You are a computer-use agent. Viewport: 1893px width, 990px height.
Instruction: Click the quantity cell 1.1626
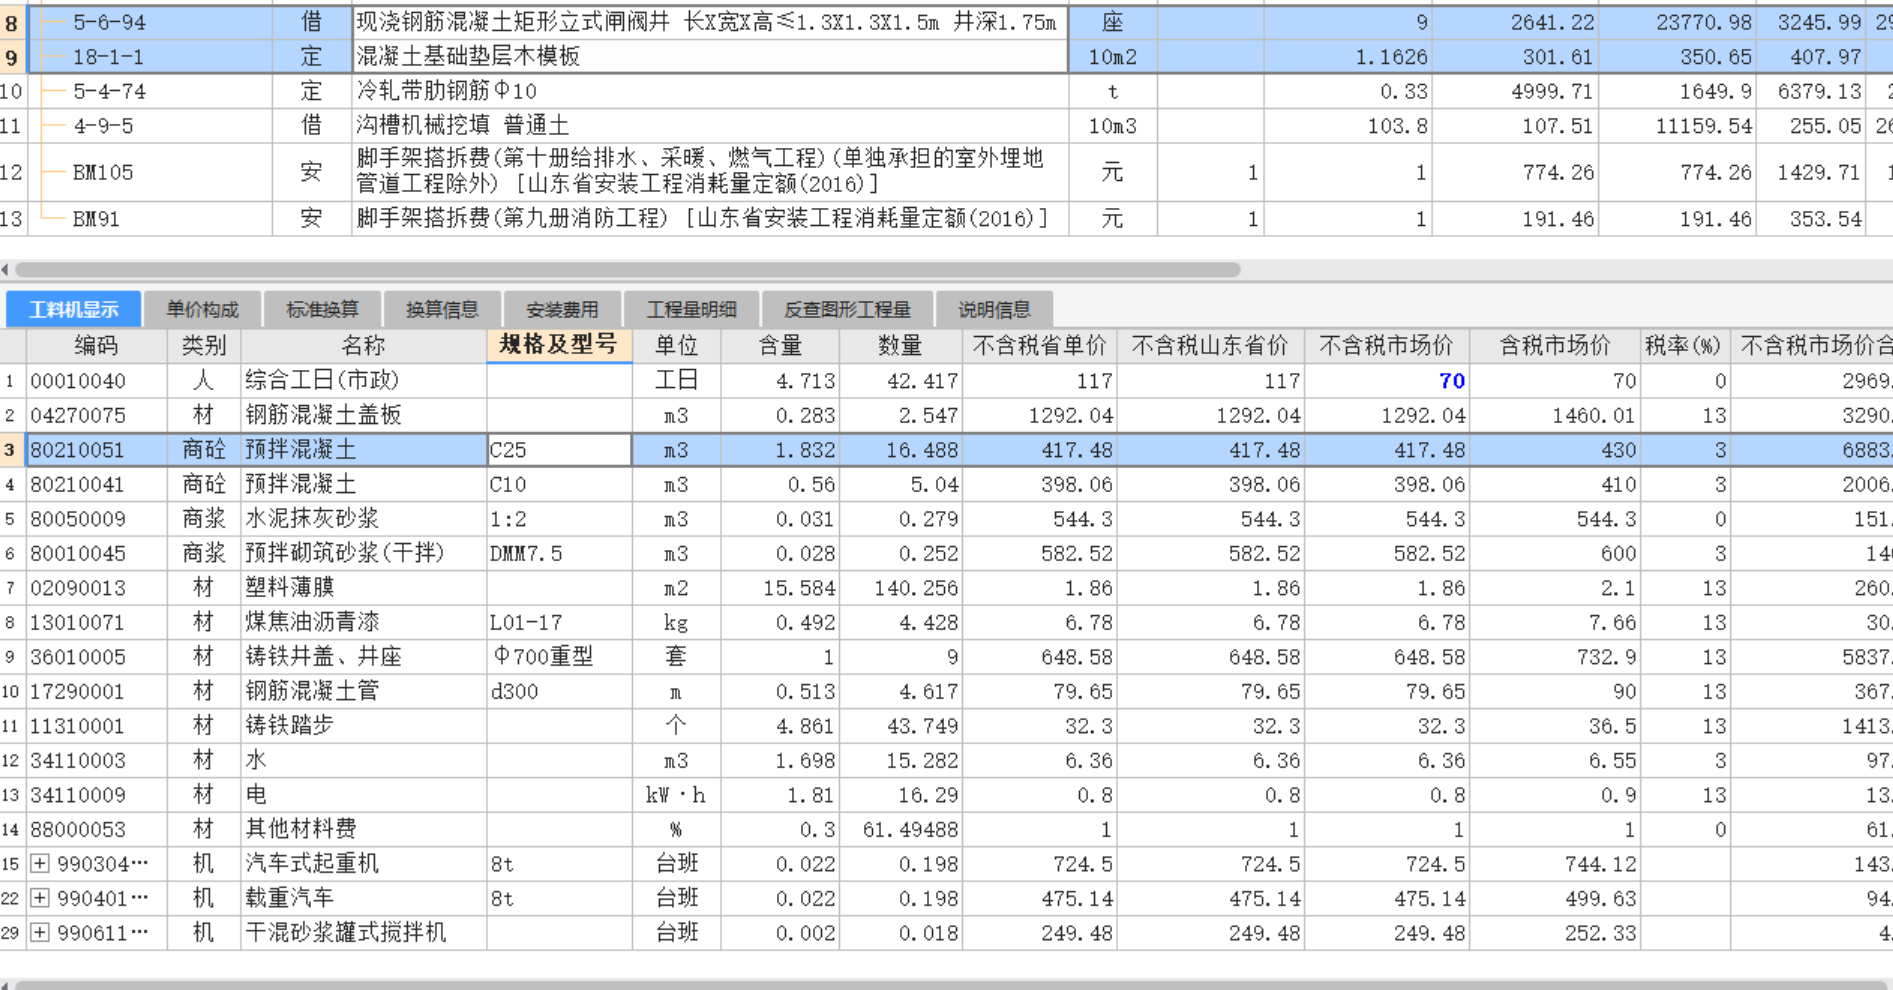tap(1348, 57)
